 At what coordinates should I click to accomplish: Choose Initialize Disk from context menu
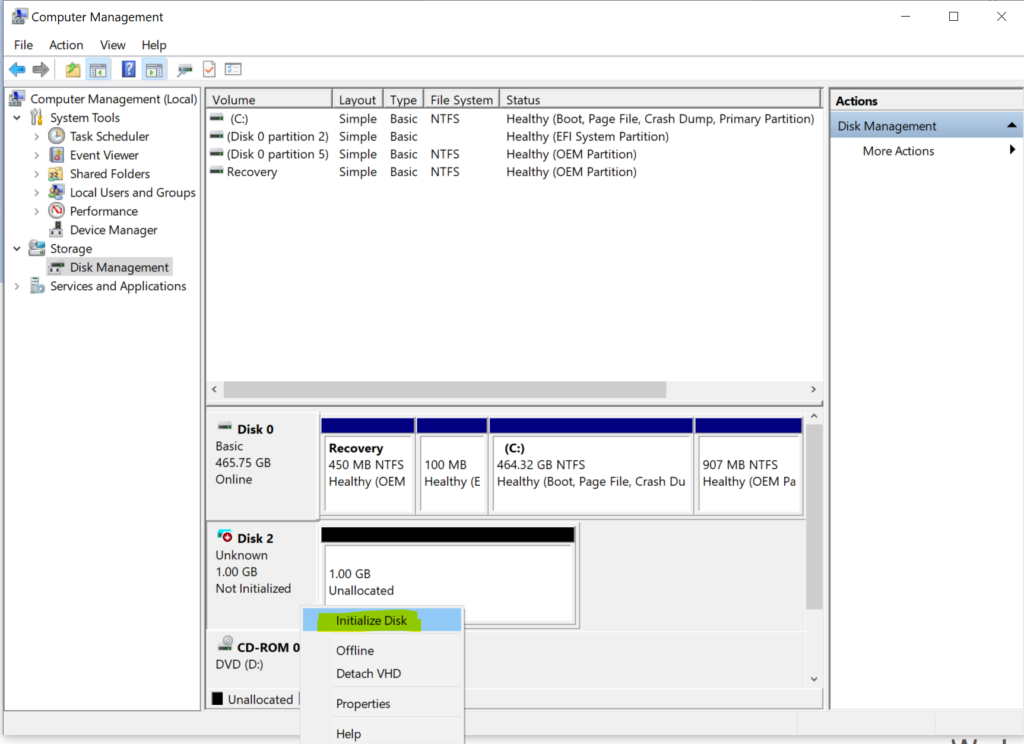371,620
